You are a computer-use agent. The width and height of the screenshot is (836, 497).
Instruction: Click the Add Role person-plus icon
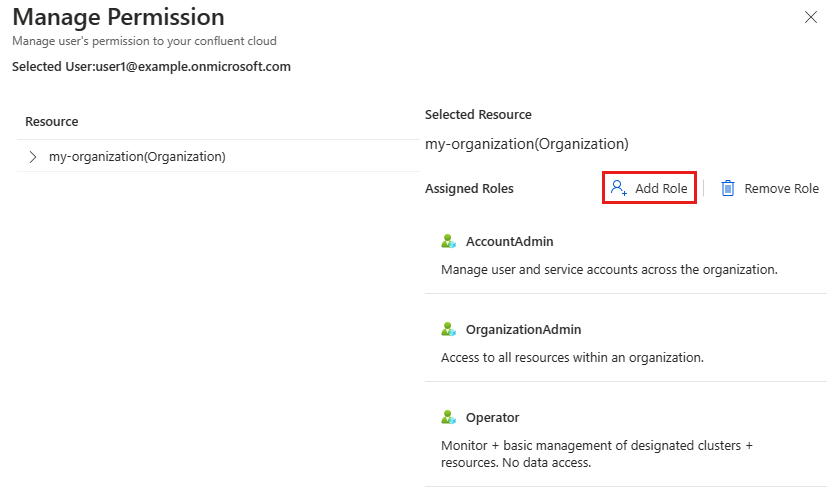[619, 188]
